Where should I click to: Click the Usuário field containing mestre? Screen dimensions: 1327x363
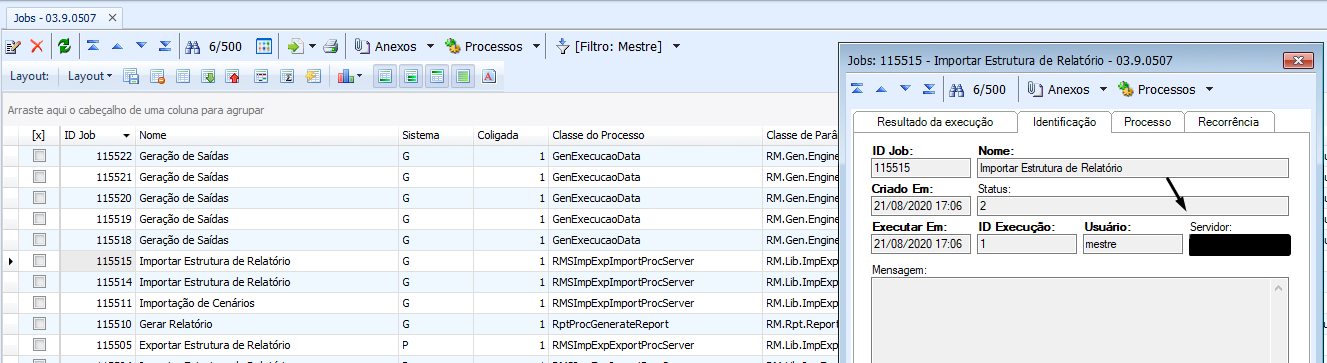1132,243
